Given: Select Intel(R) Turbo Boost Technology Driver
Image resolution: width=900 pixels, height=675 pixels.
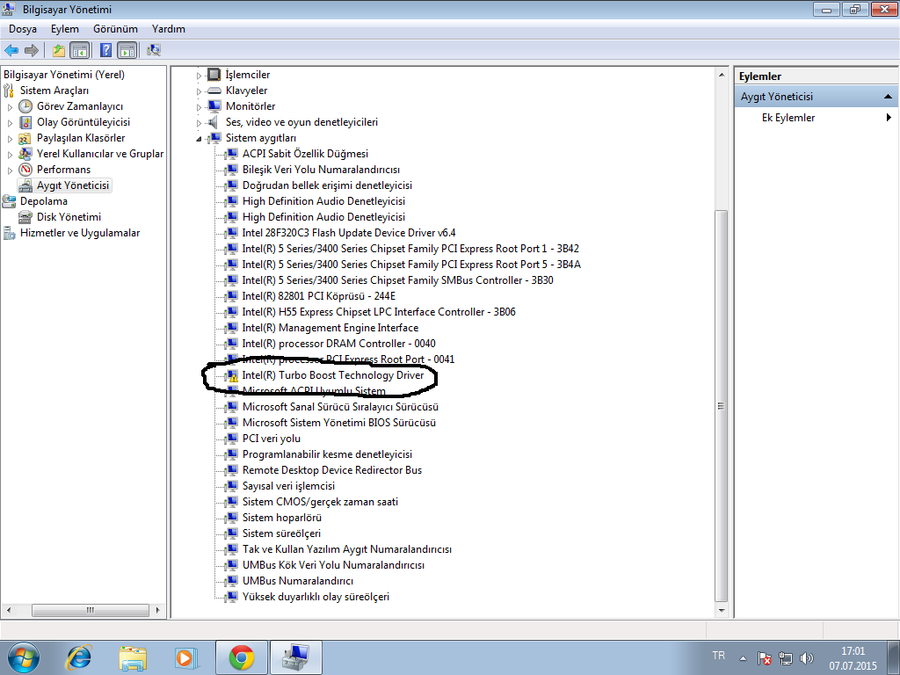Looking at the screenshot, I should (x=333, y=375).
